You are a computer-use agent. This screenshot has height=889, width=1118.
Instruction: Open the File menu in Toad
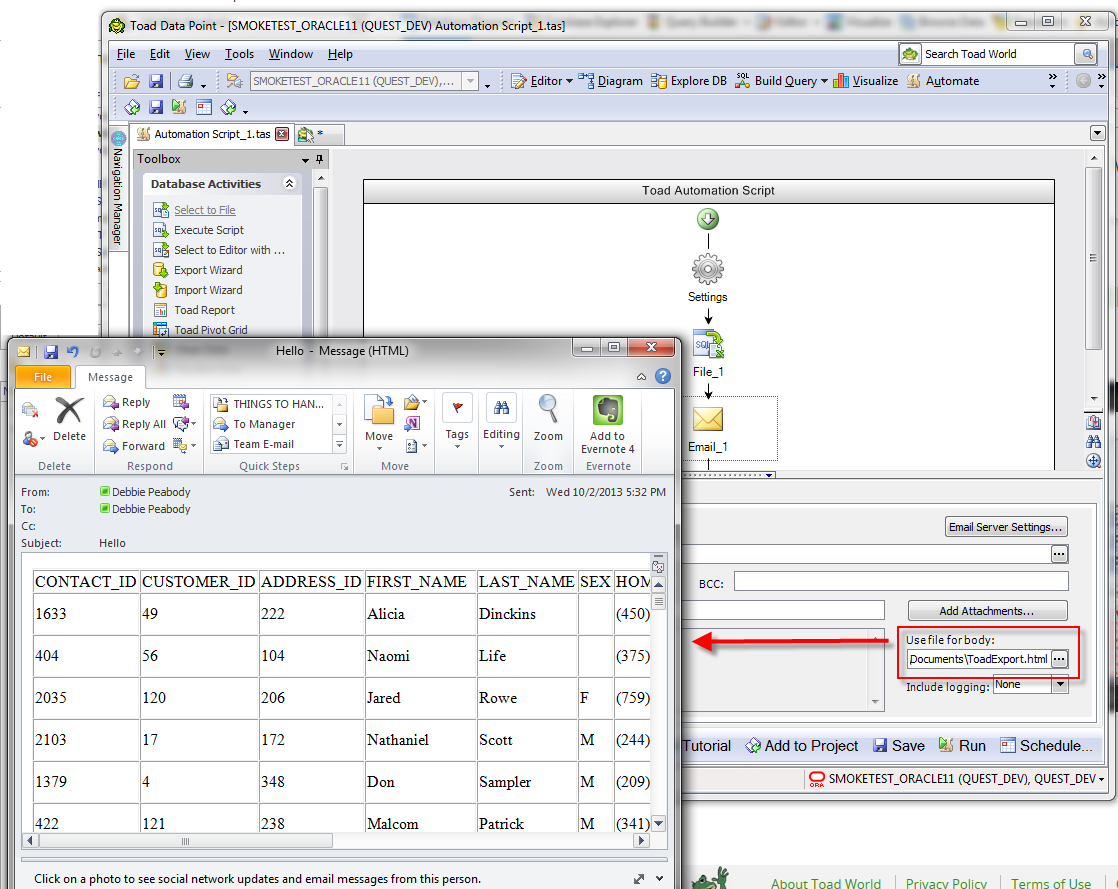(x=126, y=54)
